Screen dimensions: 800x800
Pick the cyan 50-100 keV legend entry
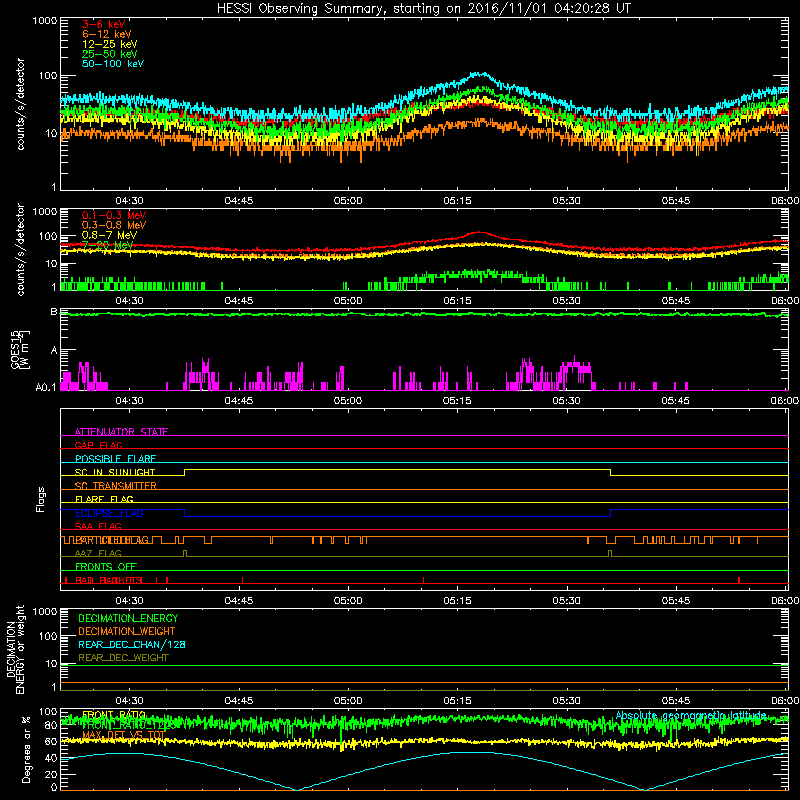[113, 64]
